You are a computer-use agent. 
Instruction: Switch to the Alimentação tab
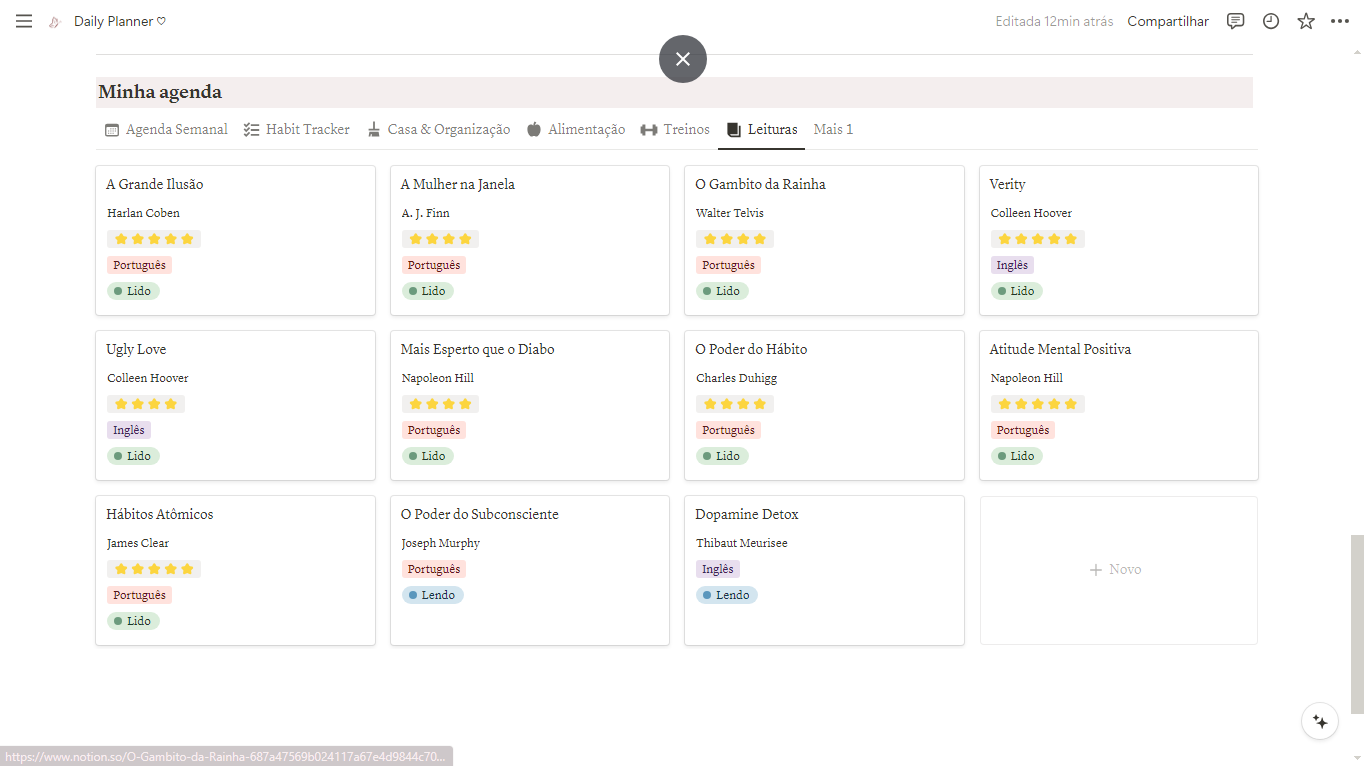(576, 130)
